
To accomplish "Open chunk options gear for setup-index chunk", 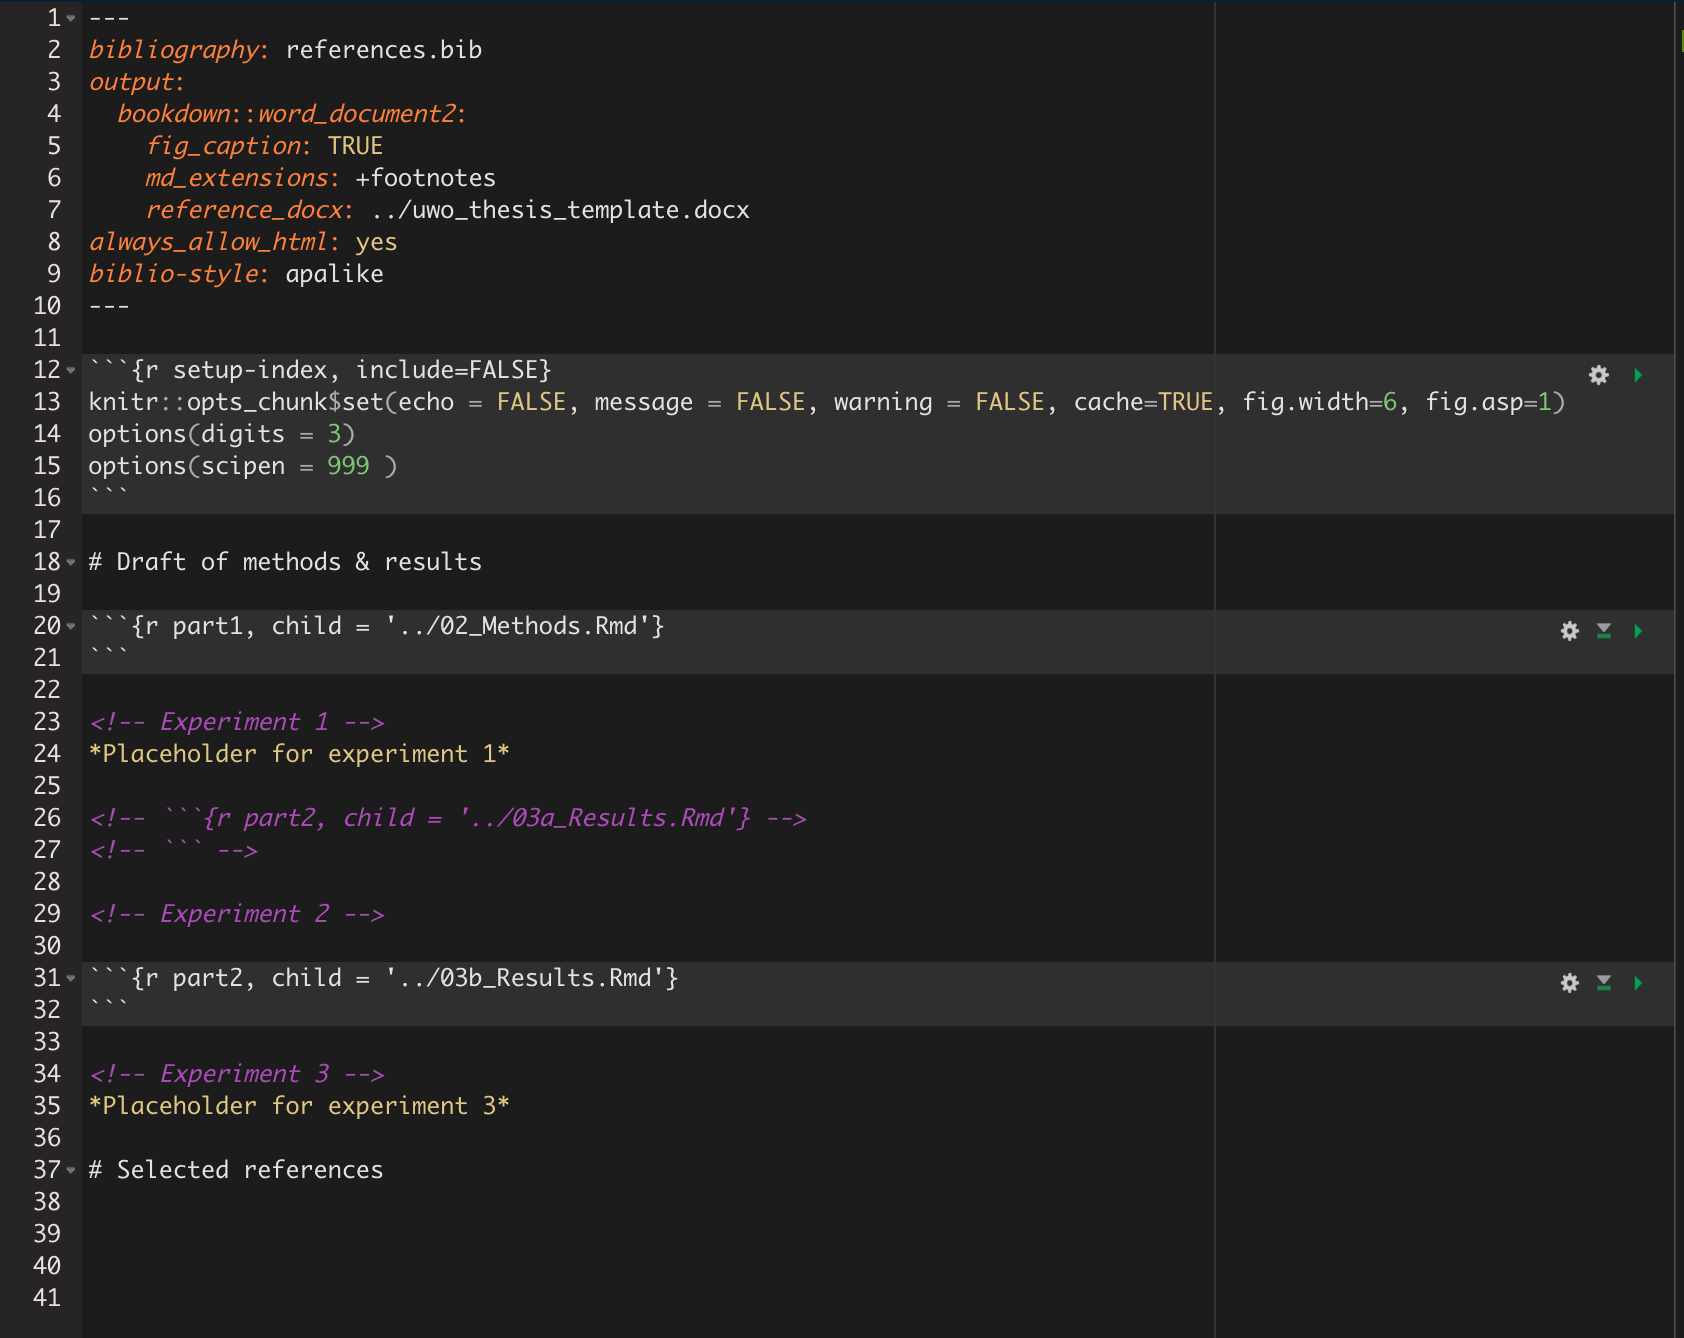I will coord(1598,375).
